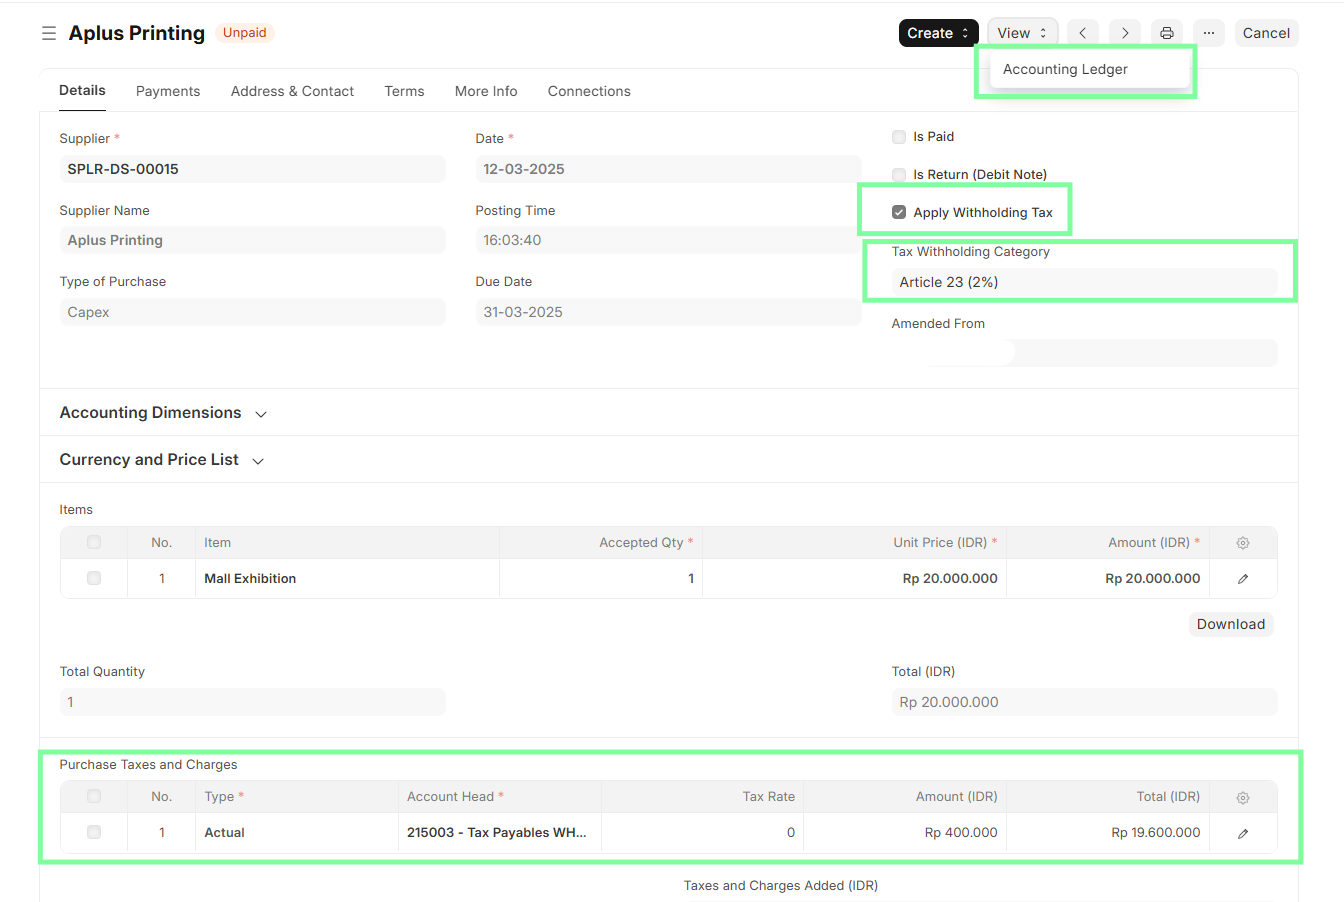Navigate to the previous document
The image size is (1344, 902).
coord(1082,32)
